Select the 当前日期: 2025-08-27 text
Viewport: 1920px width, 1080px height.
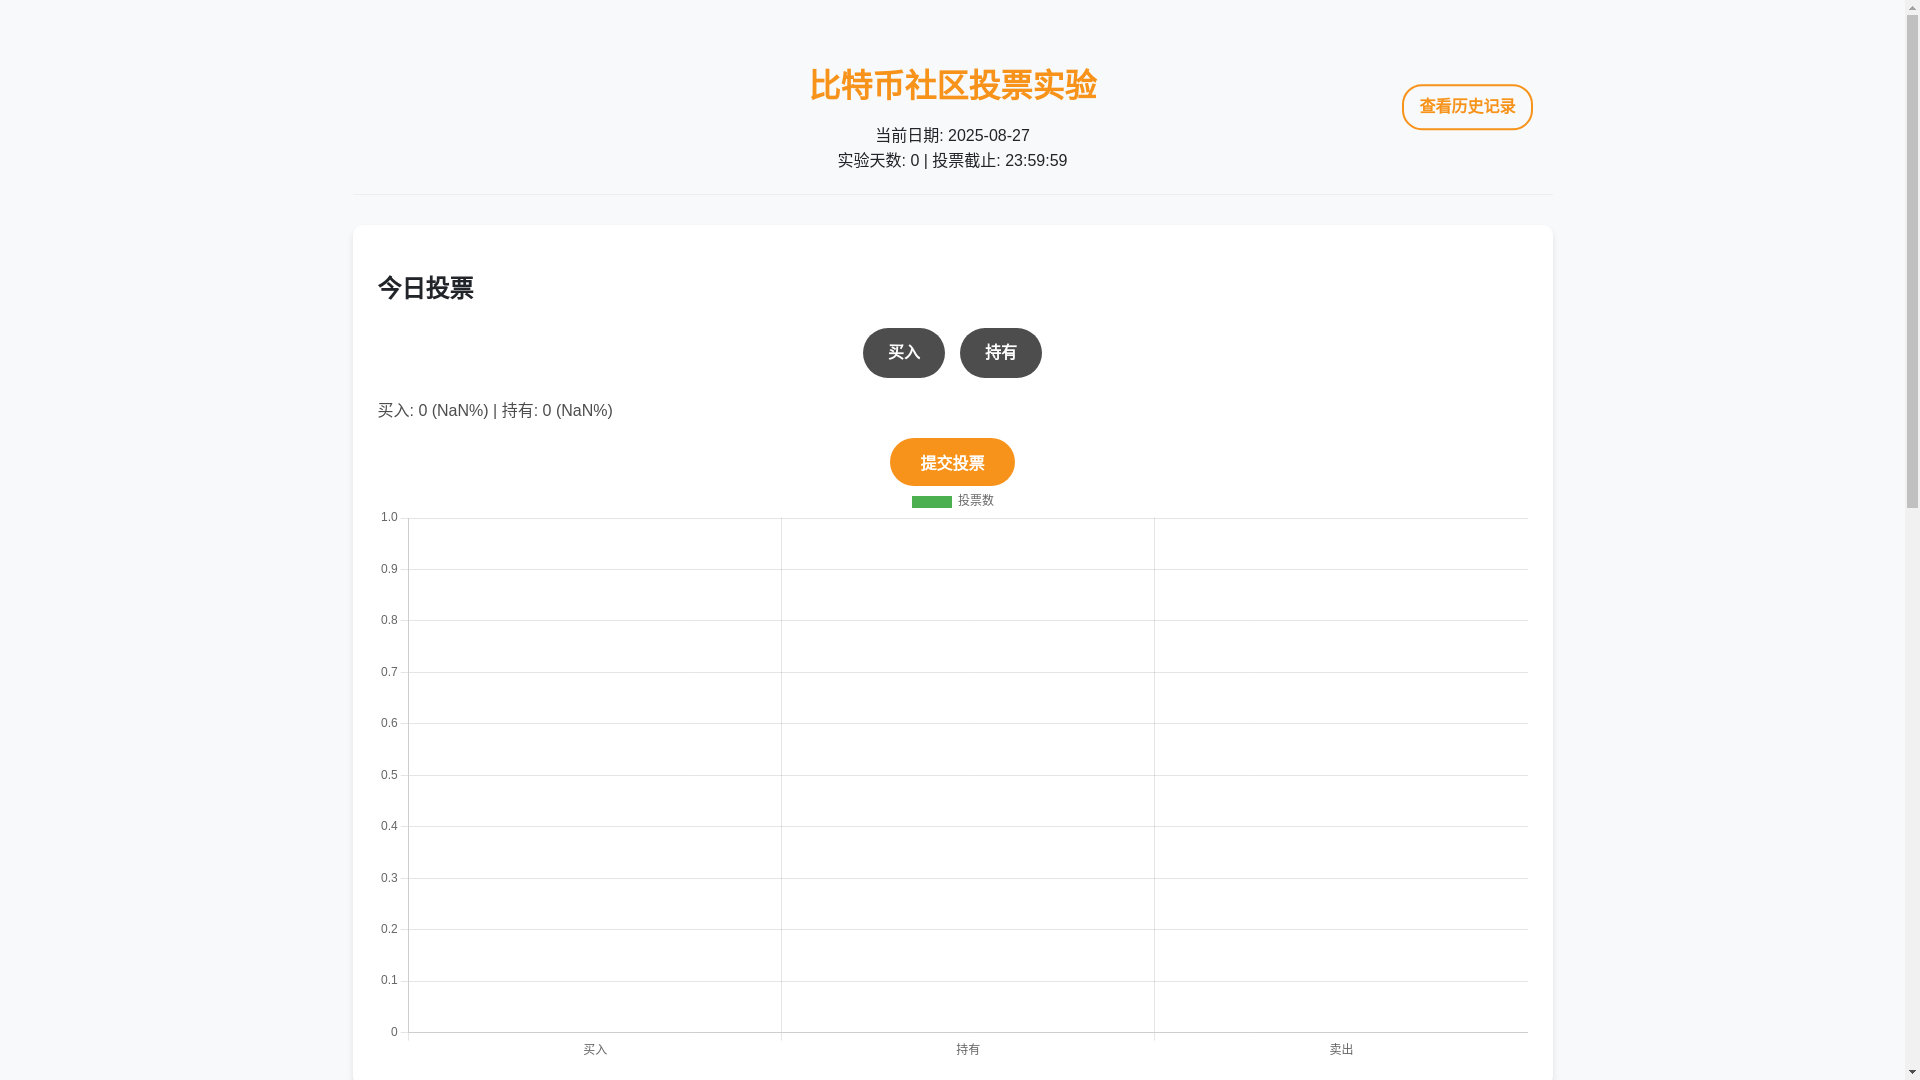(x=952, y=135)
